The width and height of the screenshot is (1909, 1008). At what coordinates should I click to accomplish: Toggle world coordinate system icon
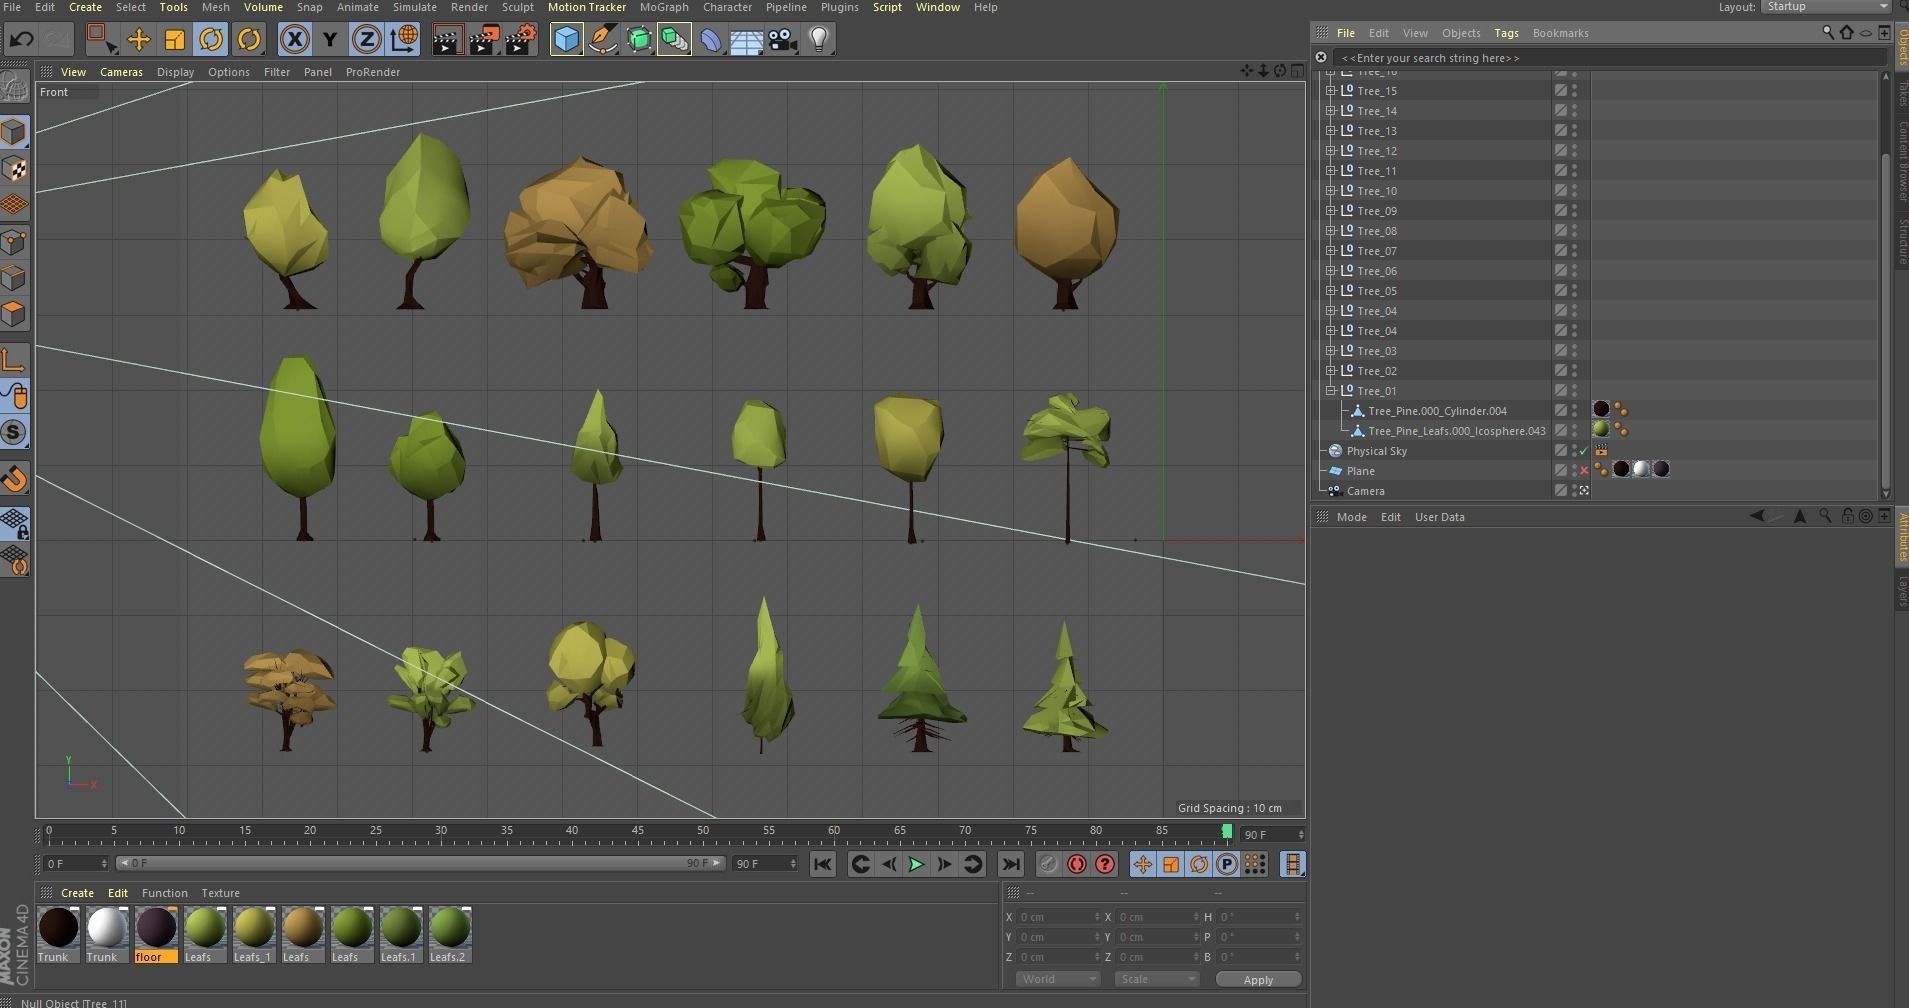pyautogui.click(x=404, y=40)
